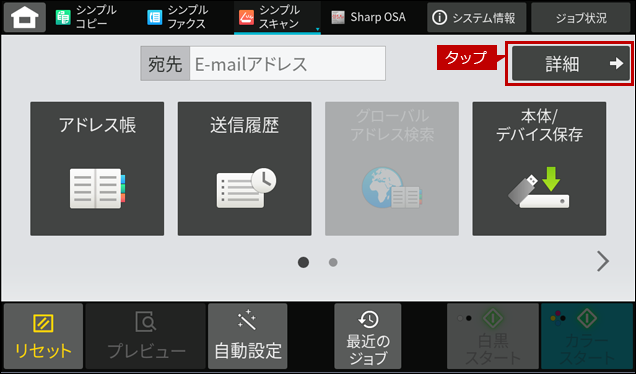Image resolution: width=636 pixels, height=374 pixels.
Task: Open the シンプルスキャン tab dropdown
Action: (277, 17)
